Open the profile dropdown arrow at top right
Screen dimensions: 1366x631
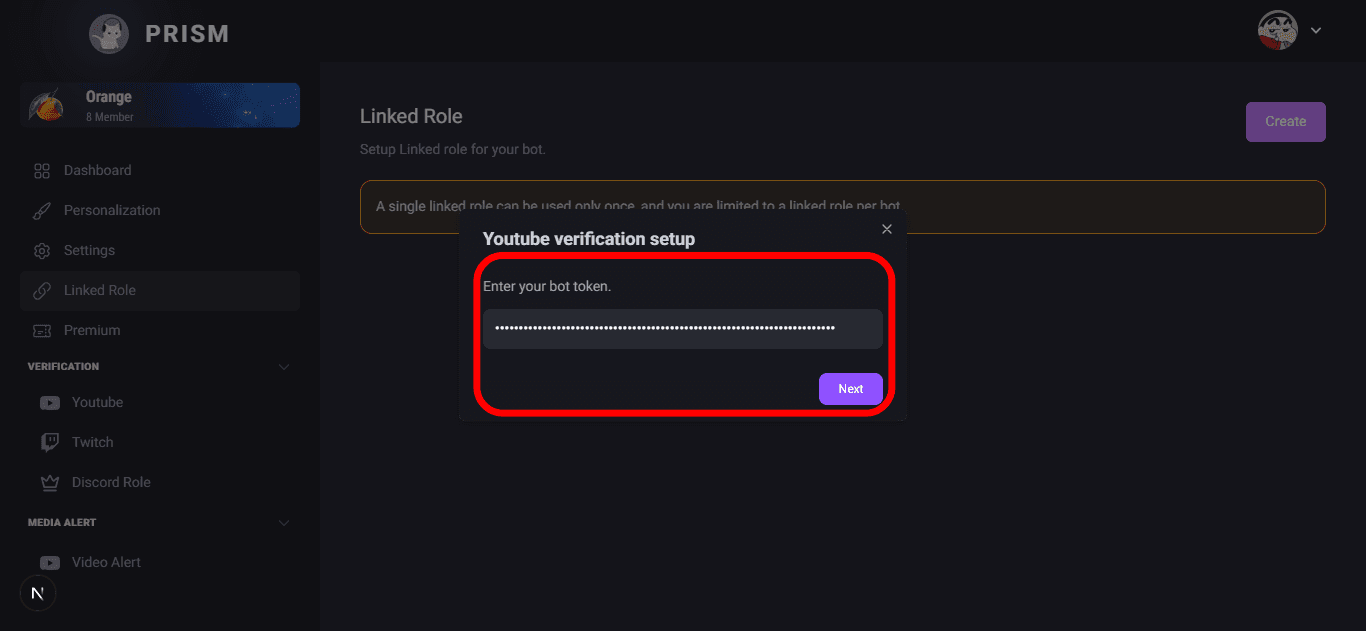(x=1316, y=30)
